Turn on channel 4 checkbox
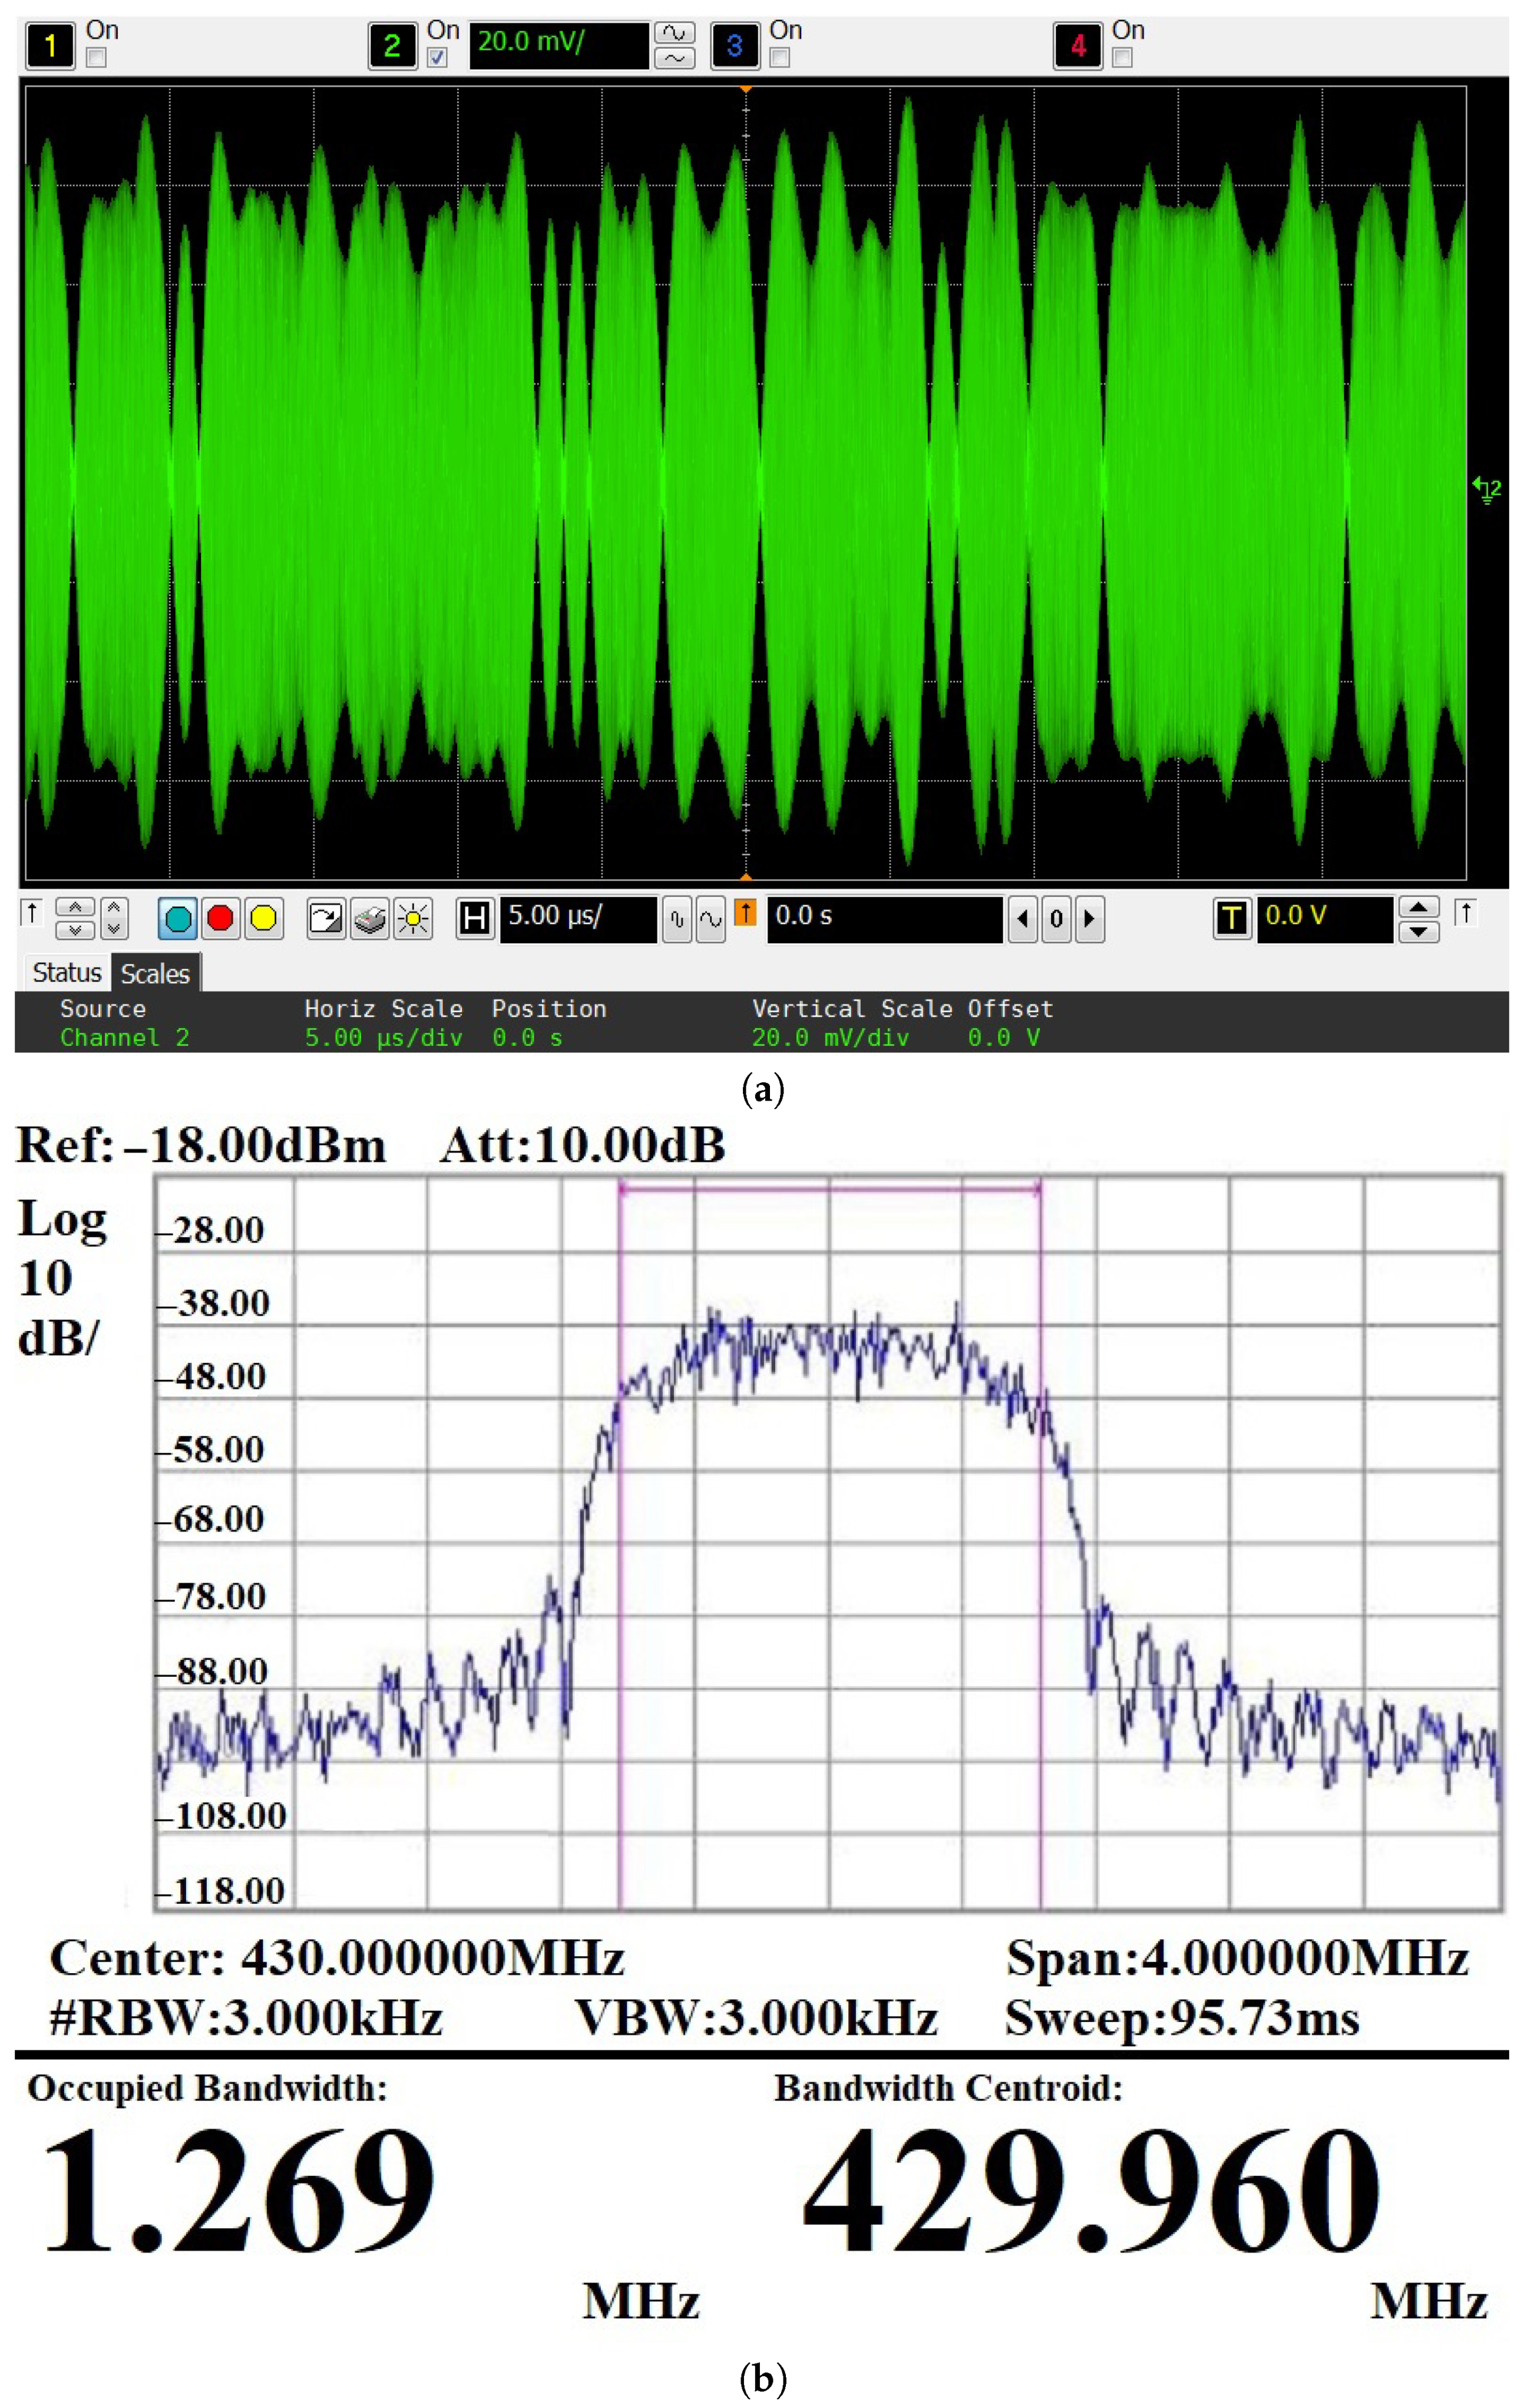This screenshot has height=2408, width=1524. coord(1123,58)
